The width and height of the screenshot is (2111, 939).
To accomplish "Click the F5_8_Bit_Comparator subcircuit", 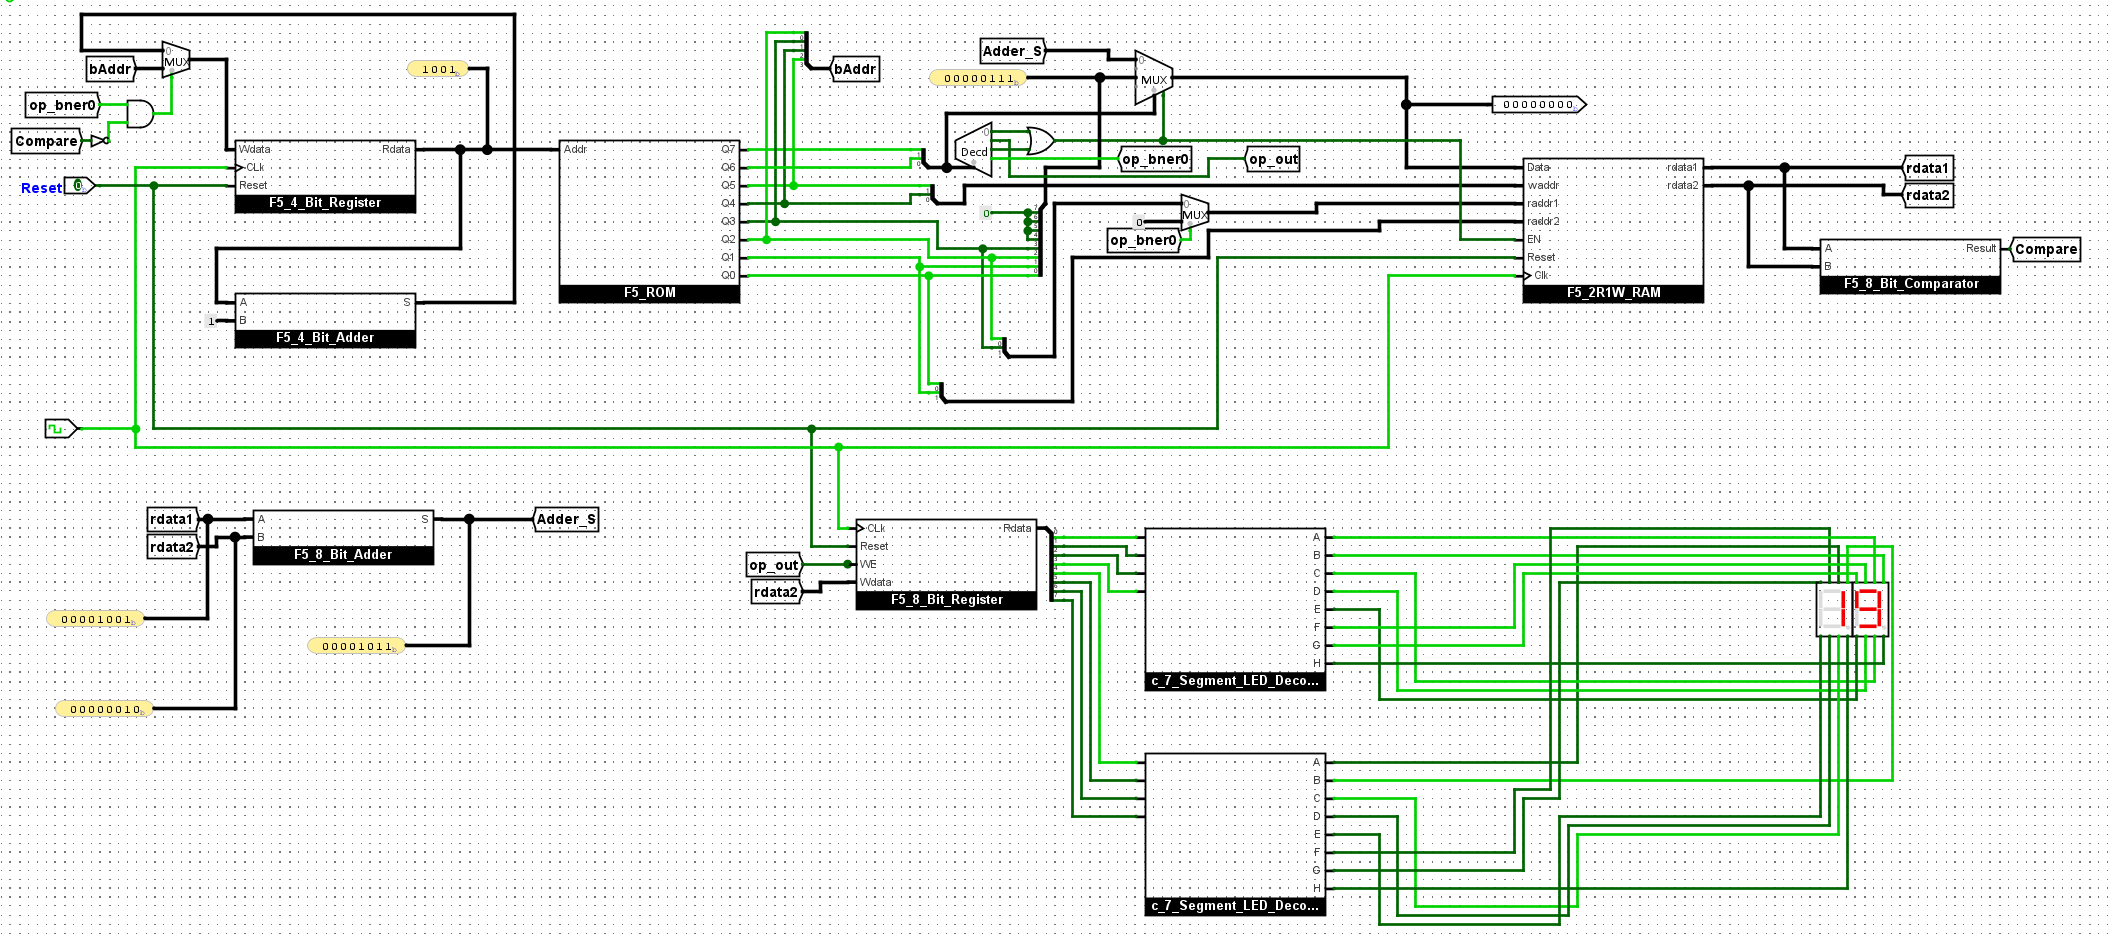I will point(1910,266).
